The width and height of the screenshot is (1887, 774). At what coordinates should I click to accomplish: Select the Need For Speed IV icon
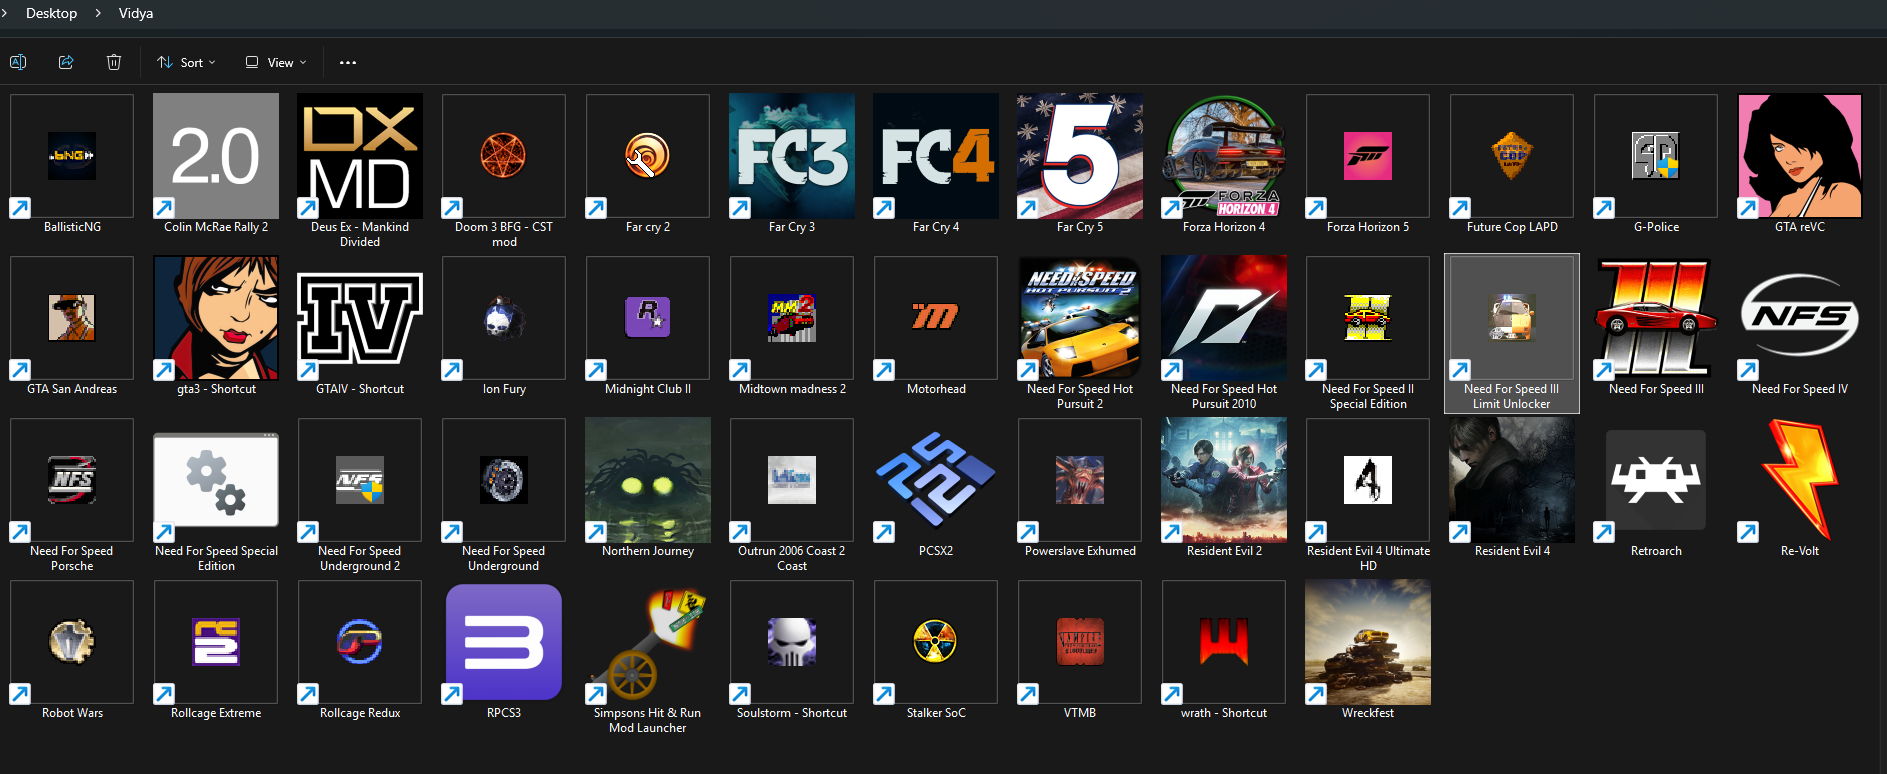coord(1800,318)
